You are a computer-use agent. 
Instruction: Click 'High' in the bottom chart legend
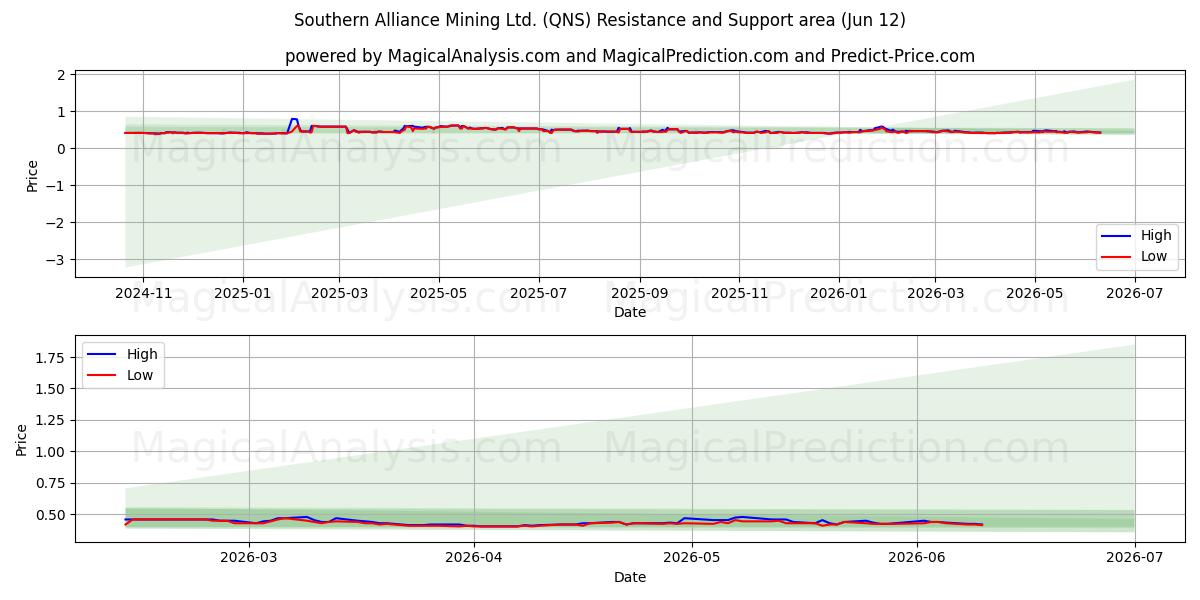[x=142, y=354]
